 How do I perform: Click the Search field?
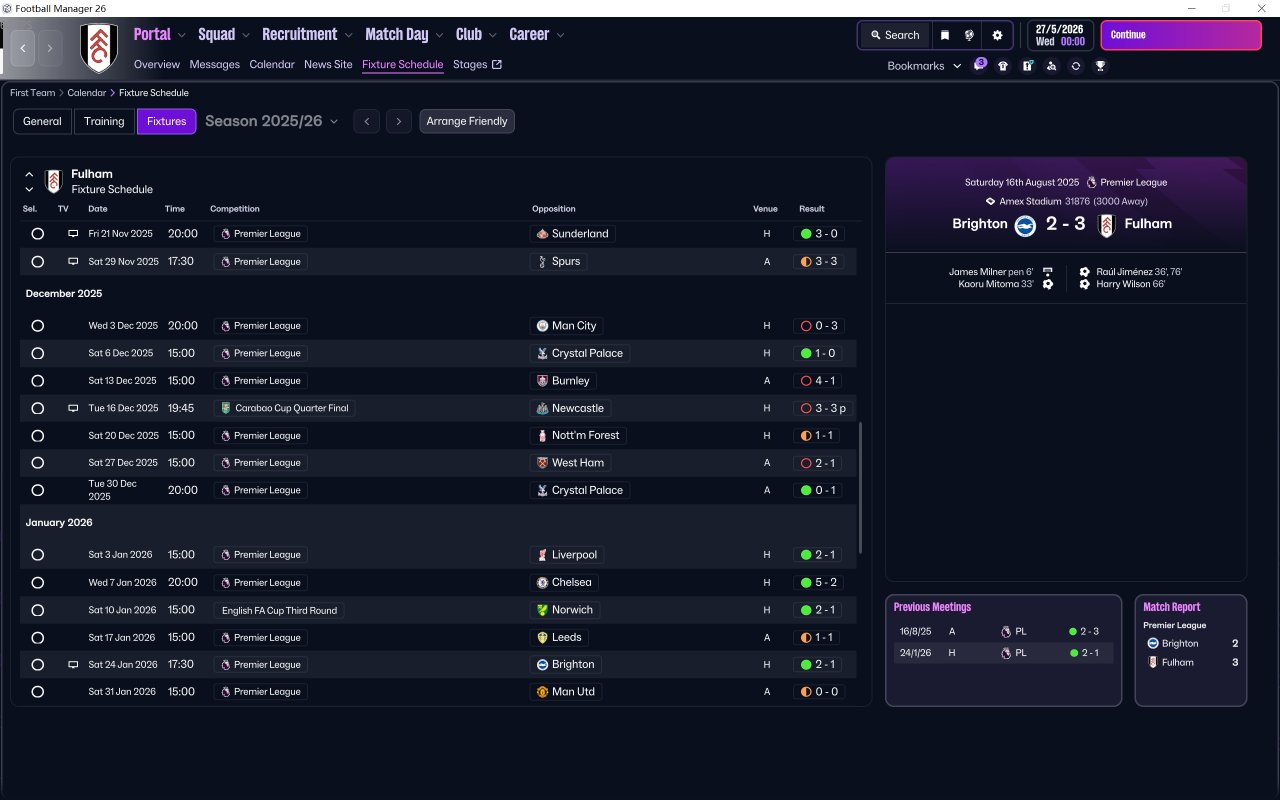(x=894, y=35)
